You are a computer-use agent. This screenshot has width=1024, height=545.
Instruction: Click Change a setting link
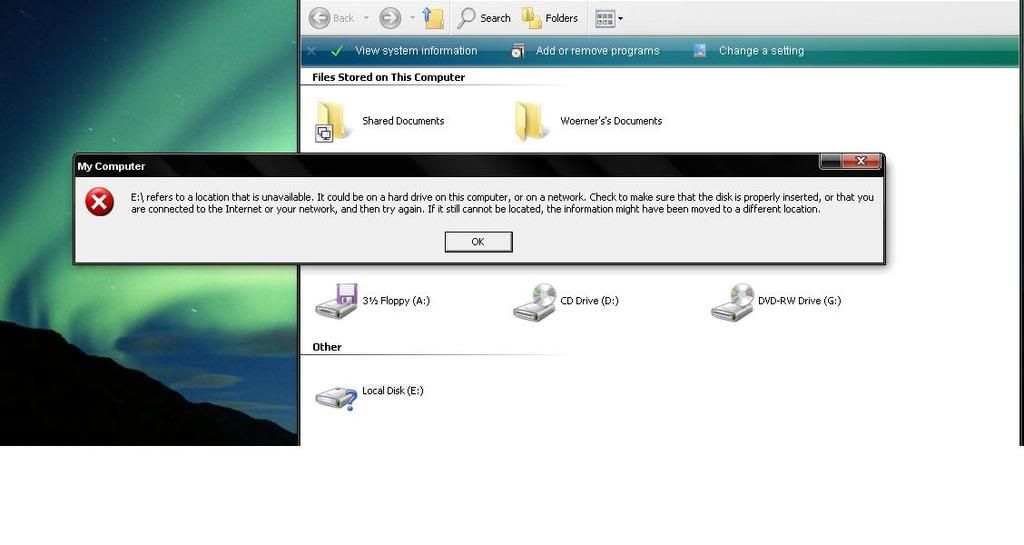pos(760,51)
